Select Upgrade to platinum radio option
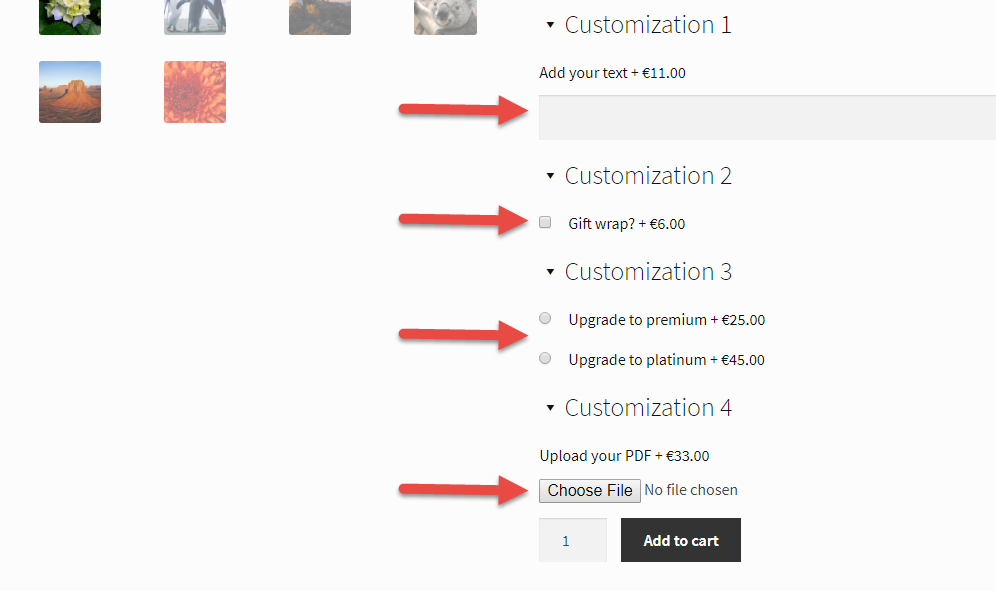 [x=545, y=358]
